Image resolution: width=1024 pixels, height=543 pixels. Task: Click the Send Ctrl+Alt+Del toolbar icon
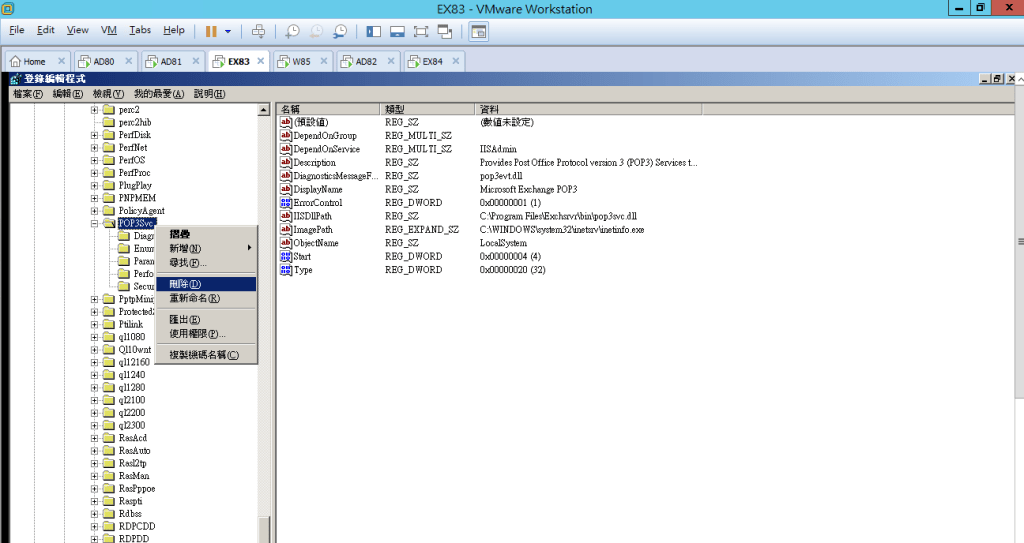coord(259,31)
